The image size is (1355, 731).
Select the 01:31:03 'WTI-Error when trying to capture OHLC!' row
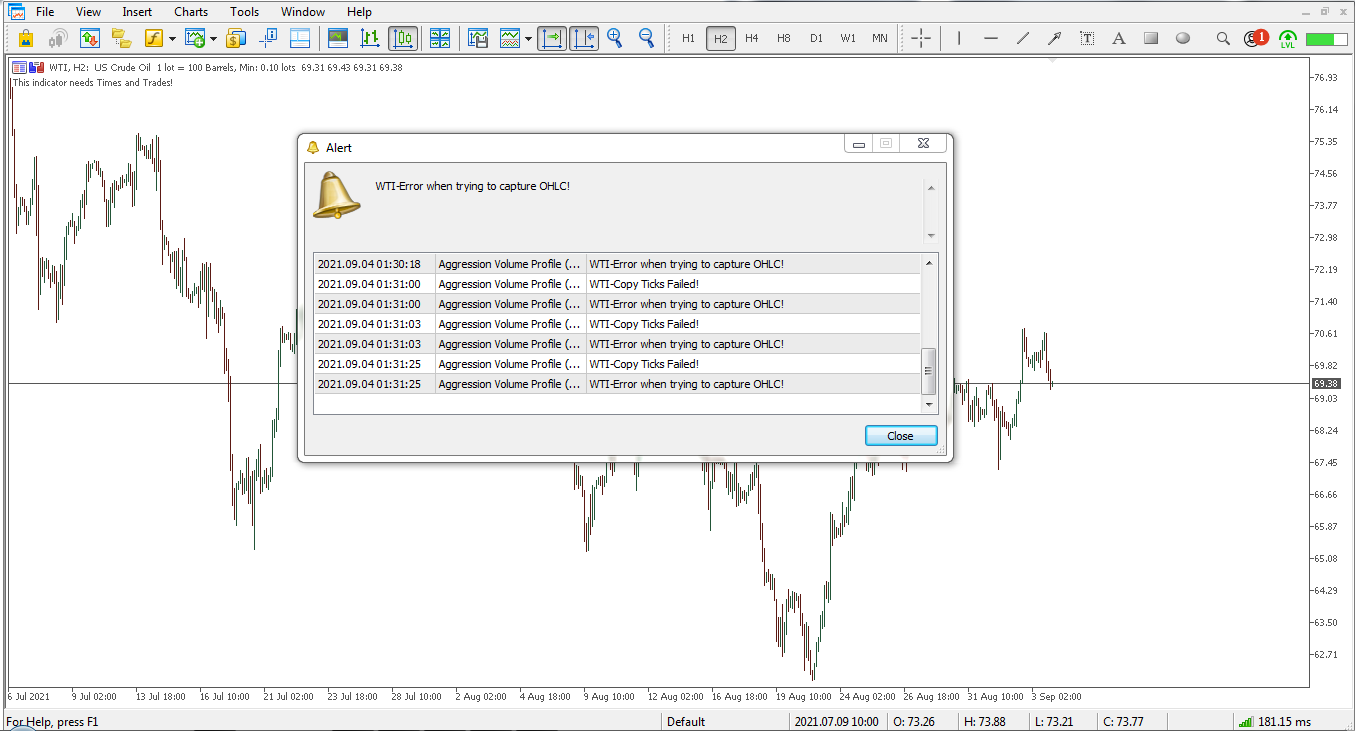[x=617, y=344]
